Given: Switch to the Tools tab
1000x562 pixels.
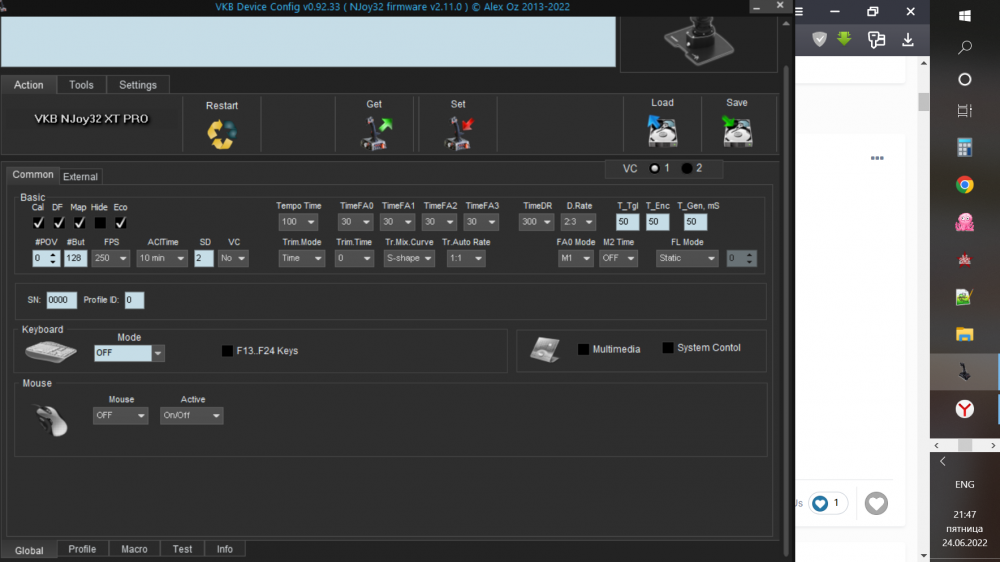Looking at the screenshot, I should [x=81, y=85].
